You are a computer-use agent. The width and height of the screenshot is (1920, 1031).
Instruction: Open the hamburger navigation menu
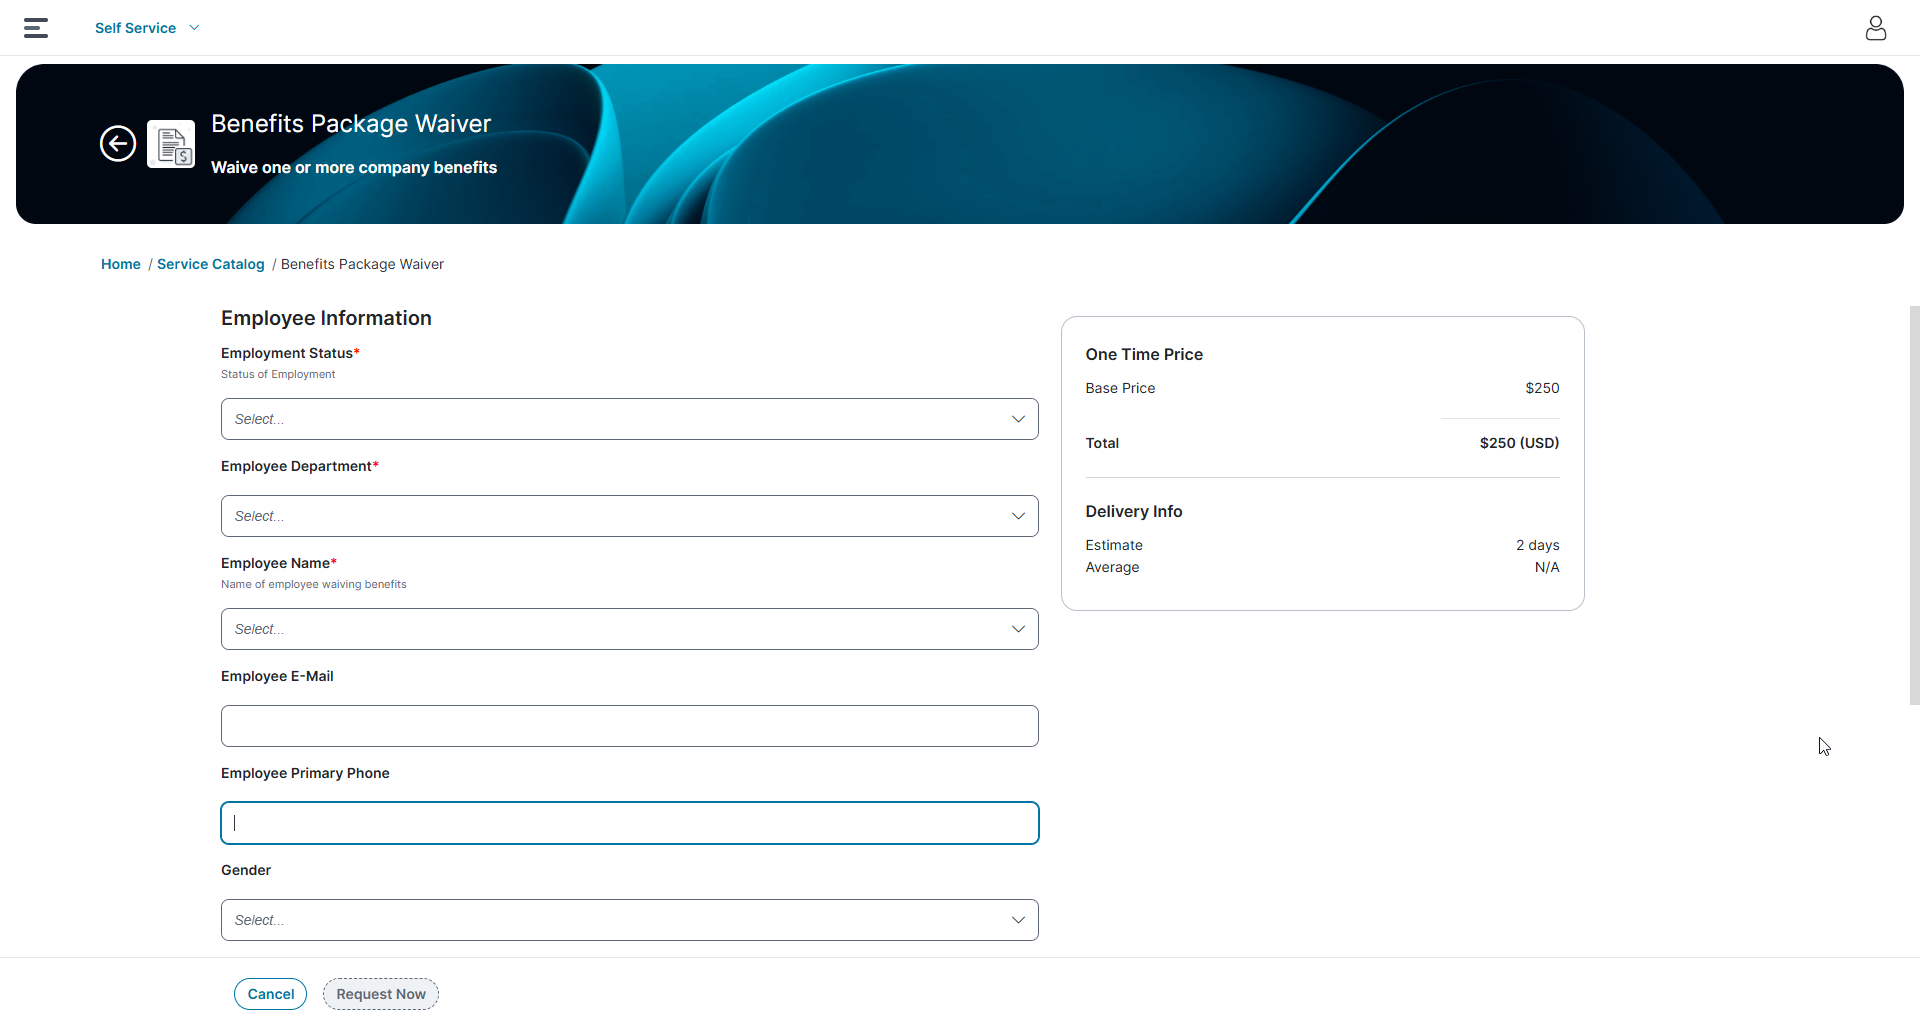point(36,28)
